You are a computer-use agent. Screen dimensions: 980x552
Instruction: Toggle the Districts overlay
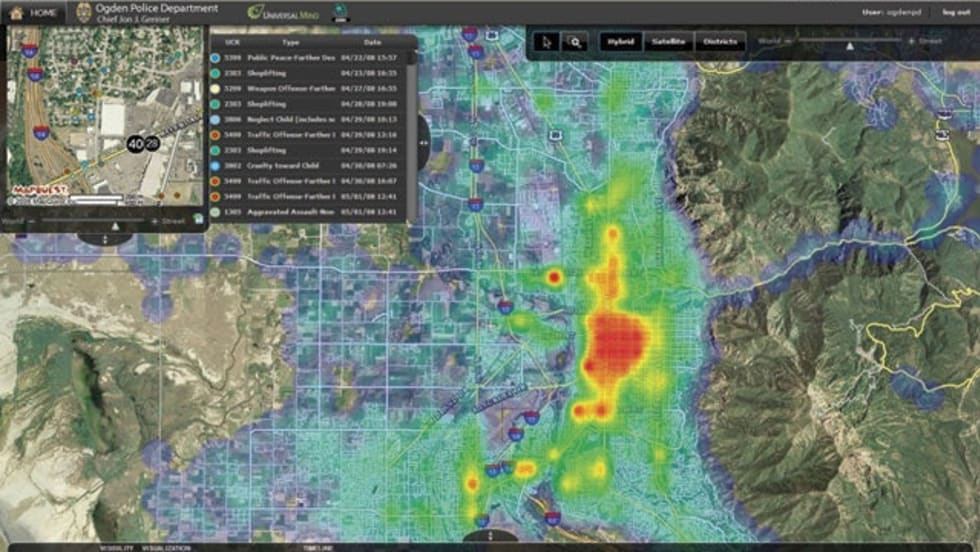point(720,42)
